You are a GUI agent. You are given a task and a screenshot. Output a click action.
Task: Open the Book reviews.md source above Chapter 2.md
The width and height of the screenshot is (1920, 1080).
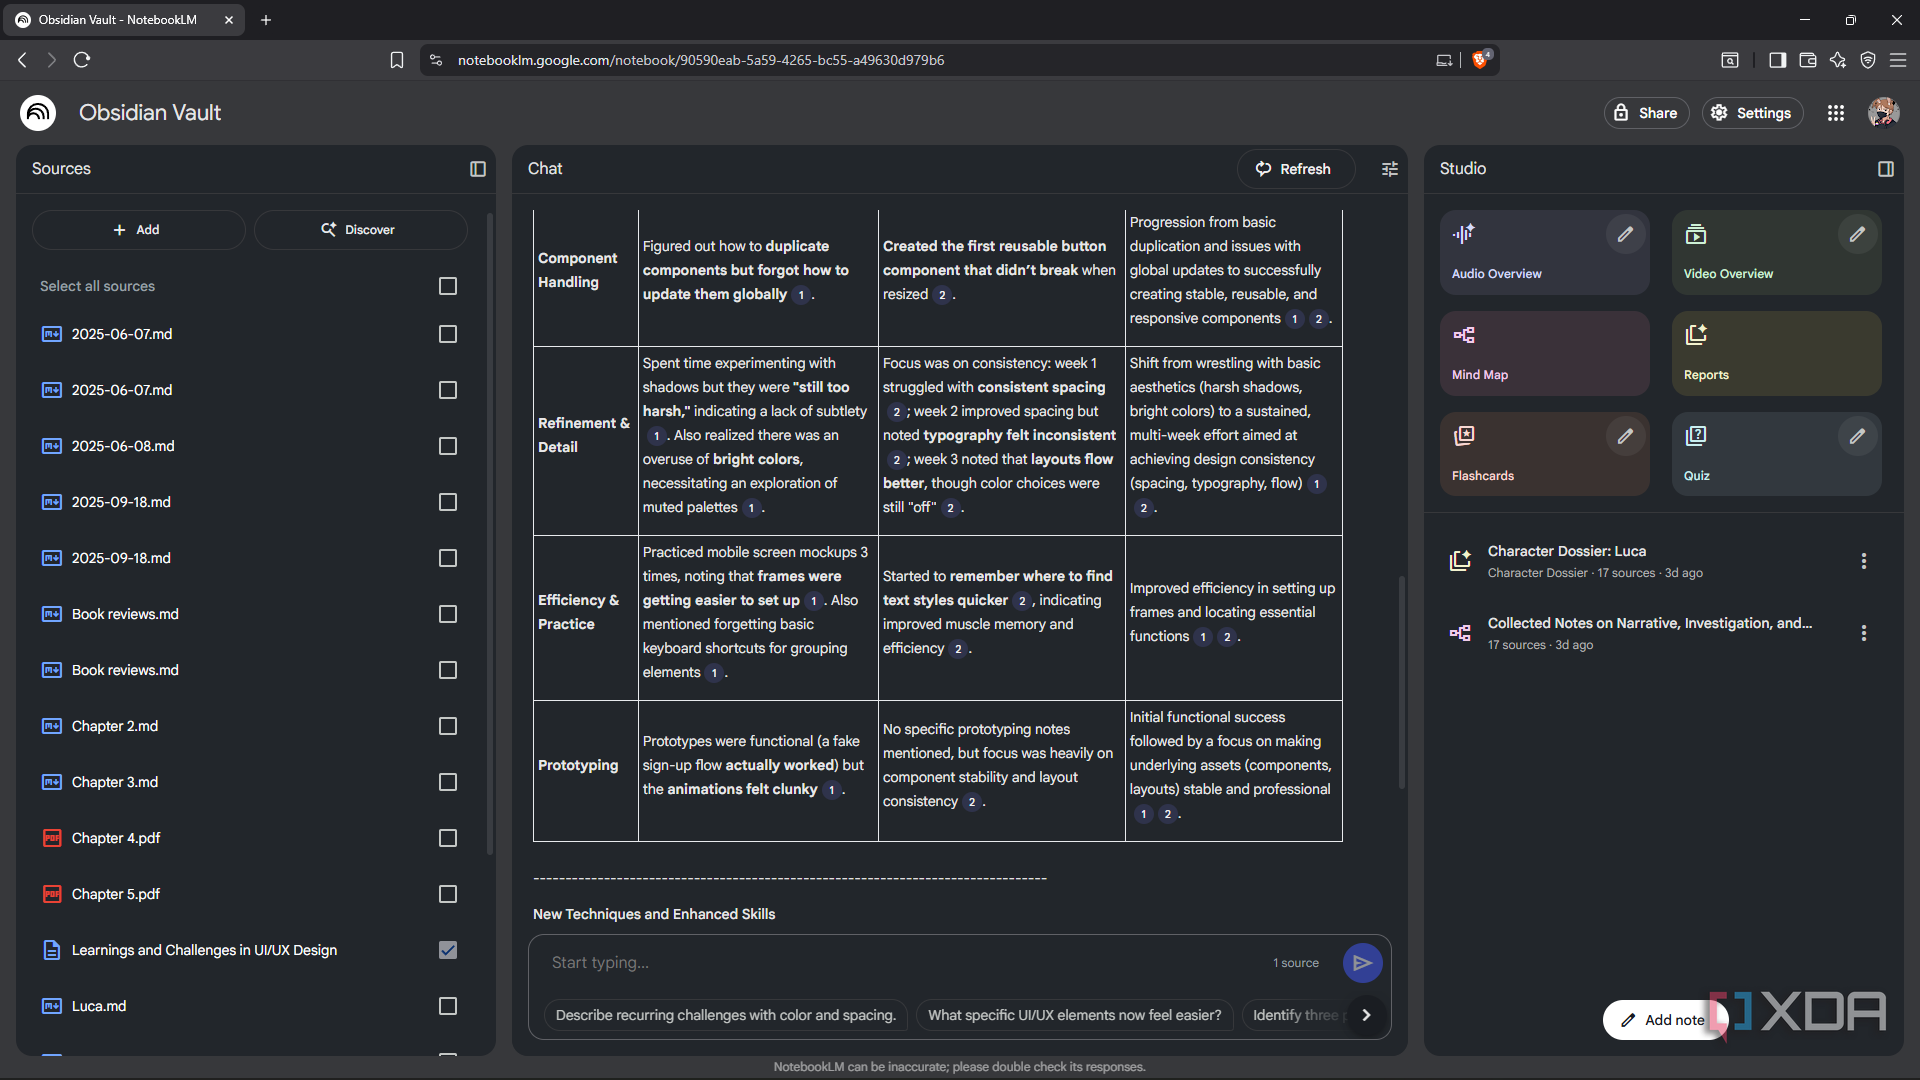coord(125,670)
